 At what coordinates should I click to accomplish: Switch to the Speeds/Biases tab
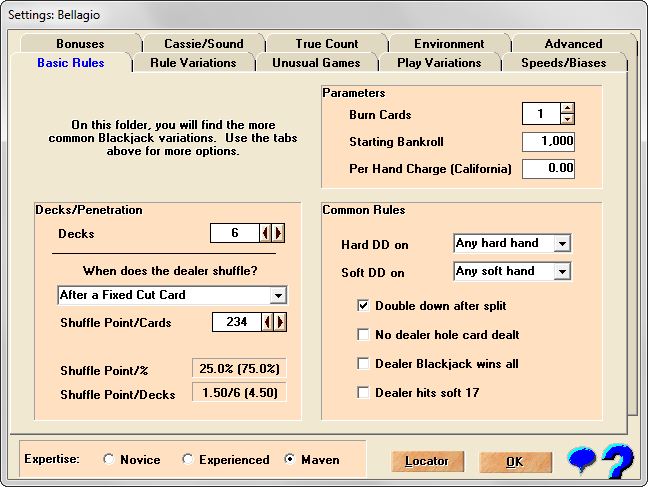pos(564,63)
